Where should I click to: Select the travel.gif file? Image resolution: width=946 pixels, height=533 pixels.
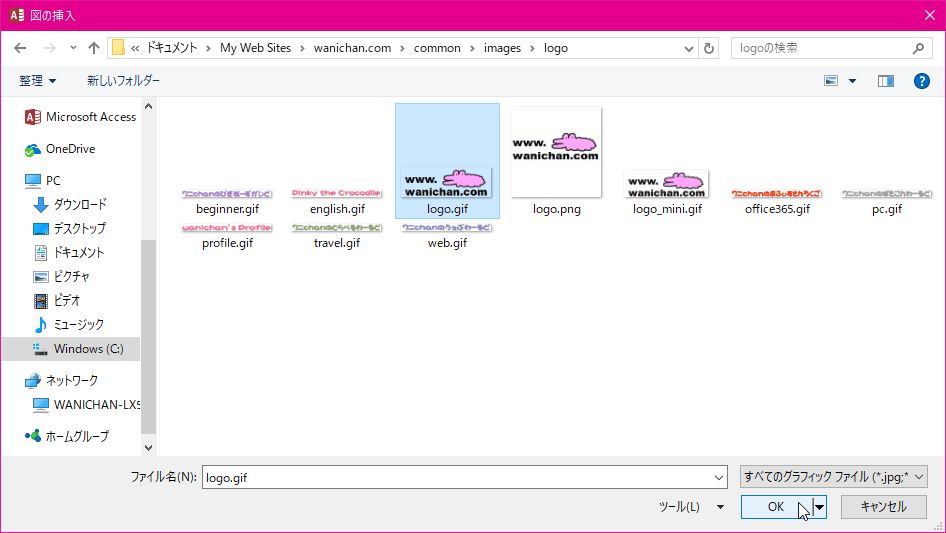point(337,236)
